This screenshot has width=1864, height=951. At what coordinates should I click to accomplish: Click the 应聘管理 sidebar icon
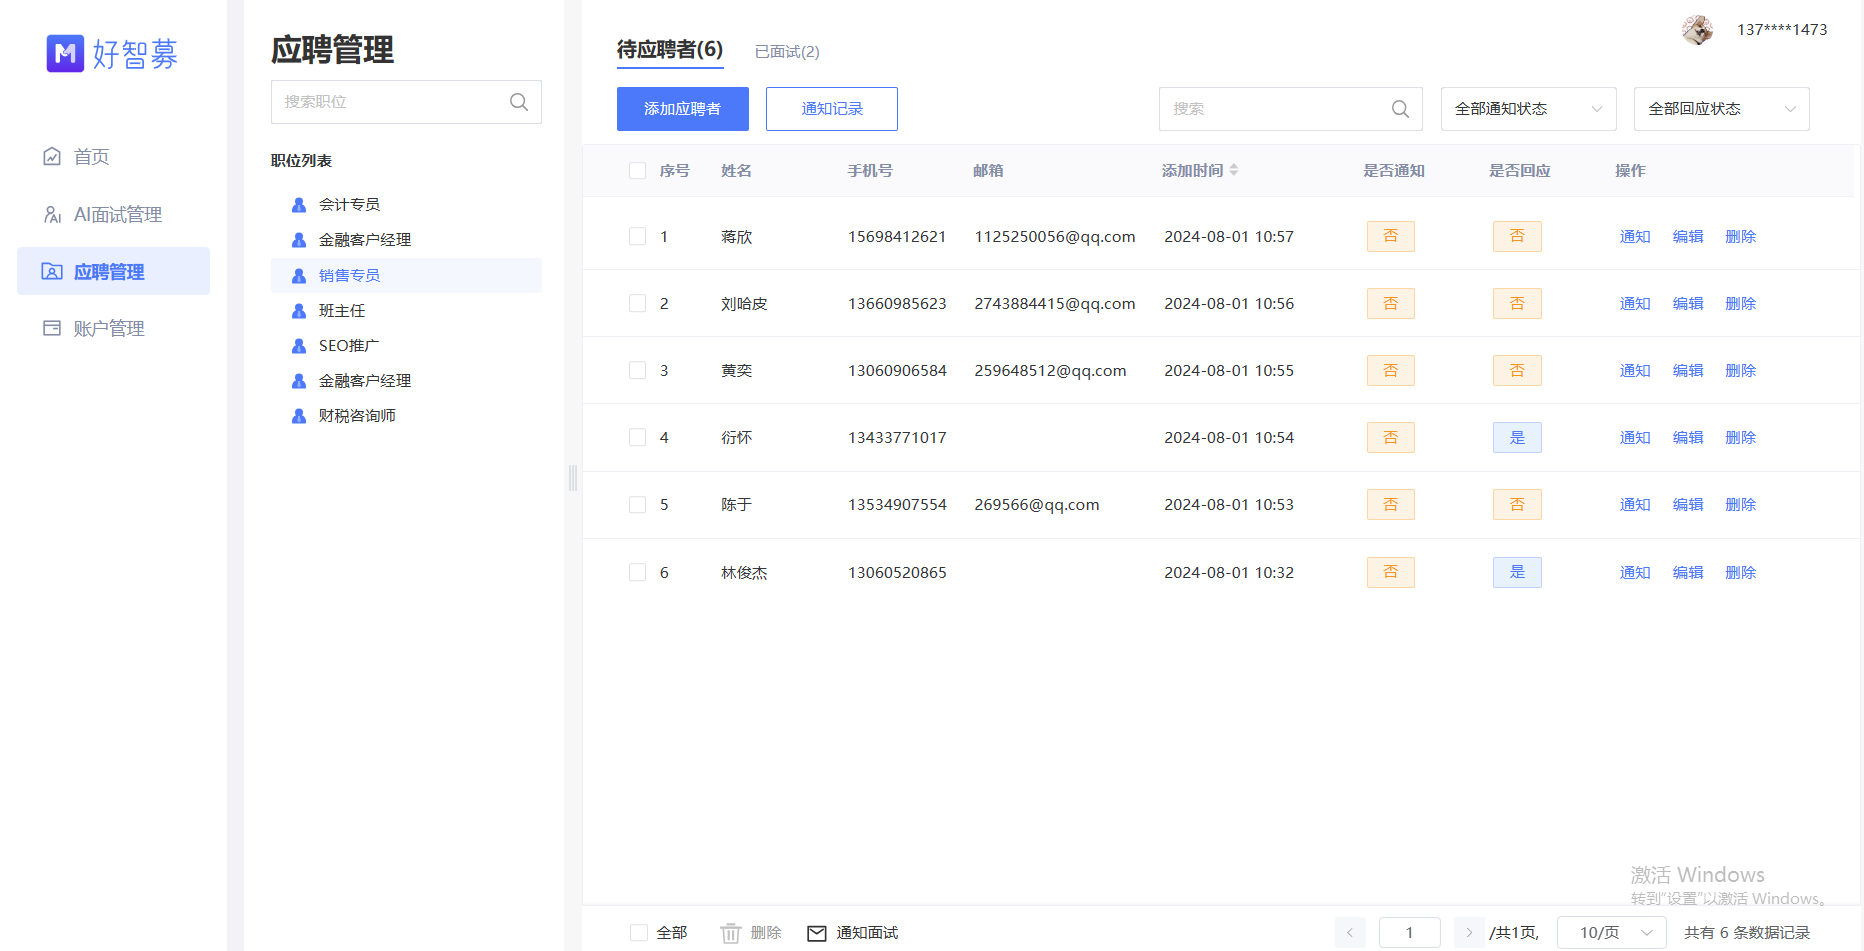click(52, 271)
